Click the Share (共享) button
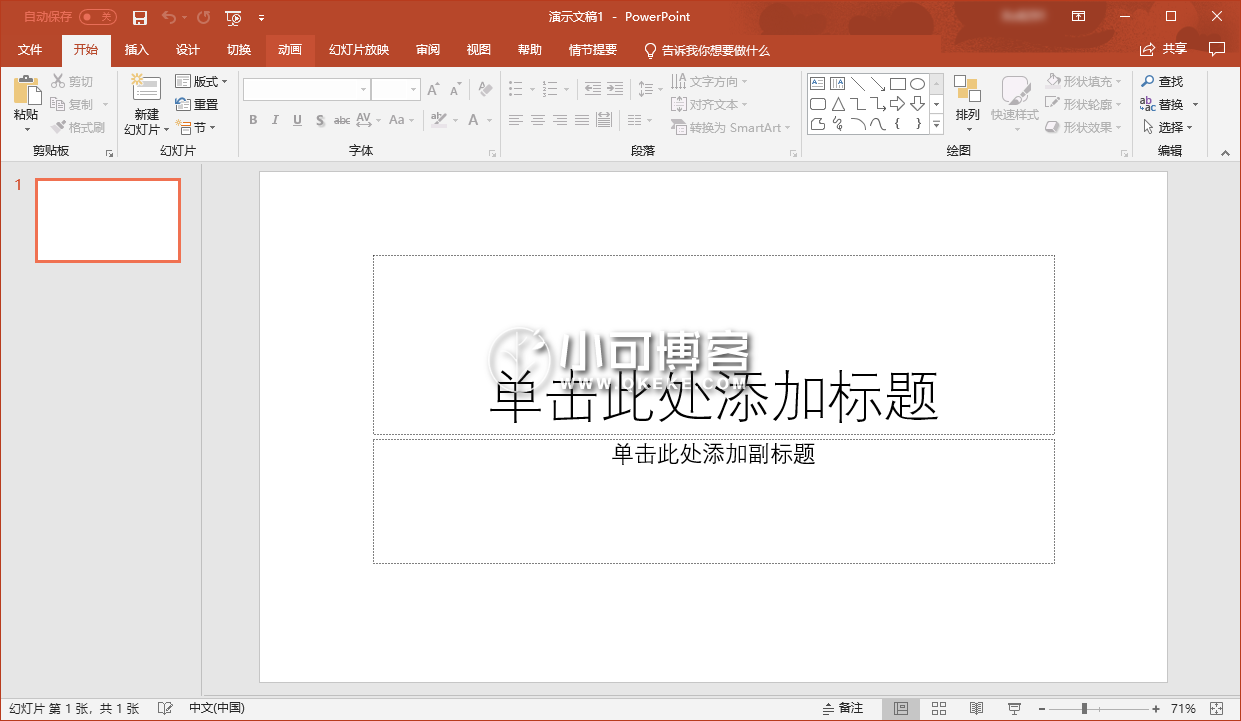Viewport: 1241px width, 721px height. [1164, 49]
